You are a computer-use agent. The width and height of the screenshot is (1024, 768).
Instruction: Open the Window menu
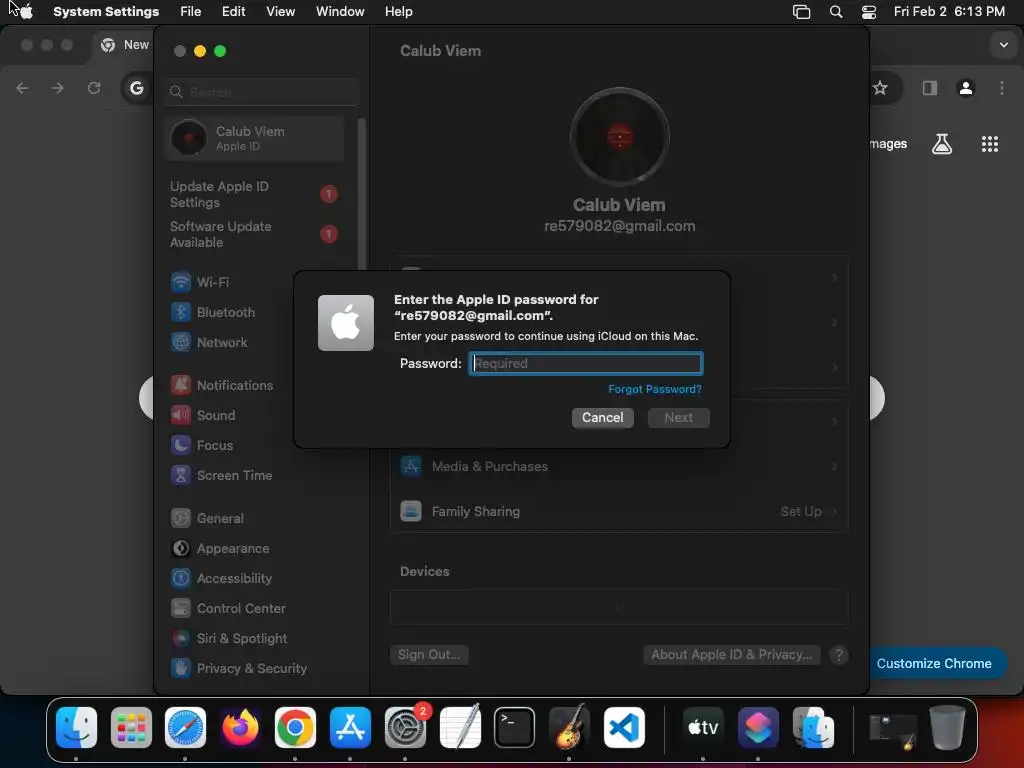point(340,12)
